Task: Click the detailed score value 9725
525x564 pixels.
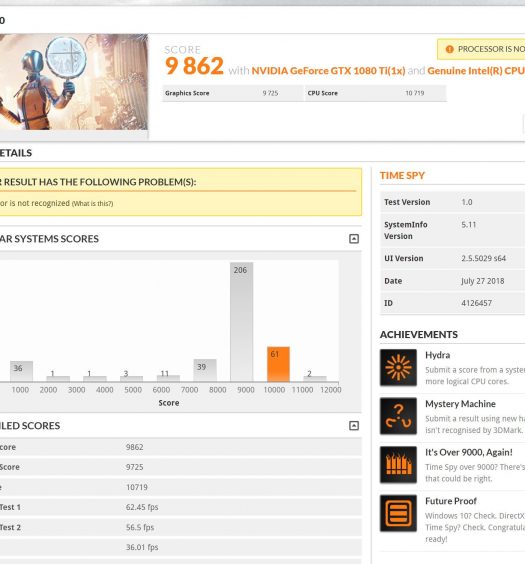Action: coord(134,467)
